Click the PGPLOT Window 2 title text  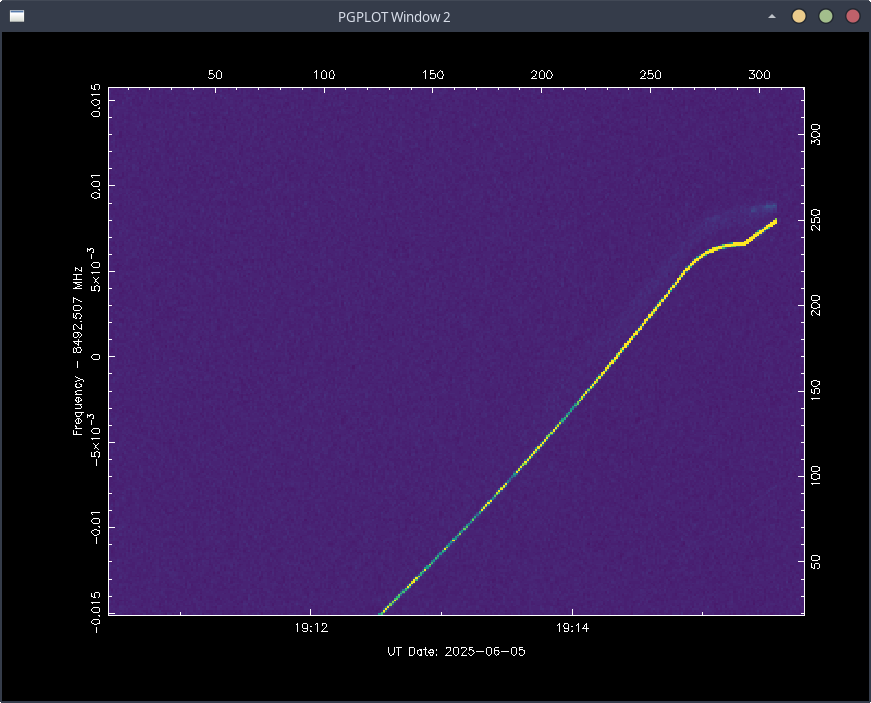tap(435, 16)
